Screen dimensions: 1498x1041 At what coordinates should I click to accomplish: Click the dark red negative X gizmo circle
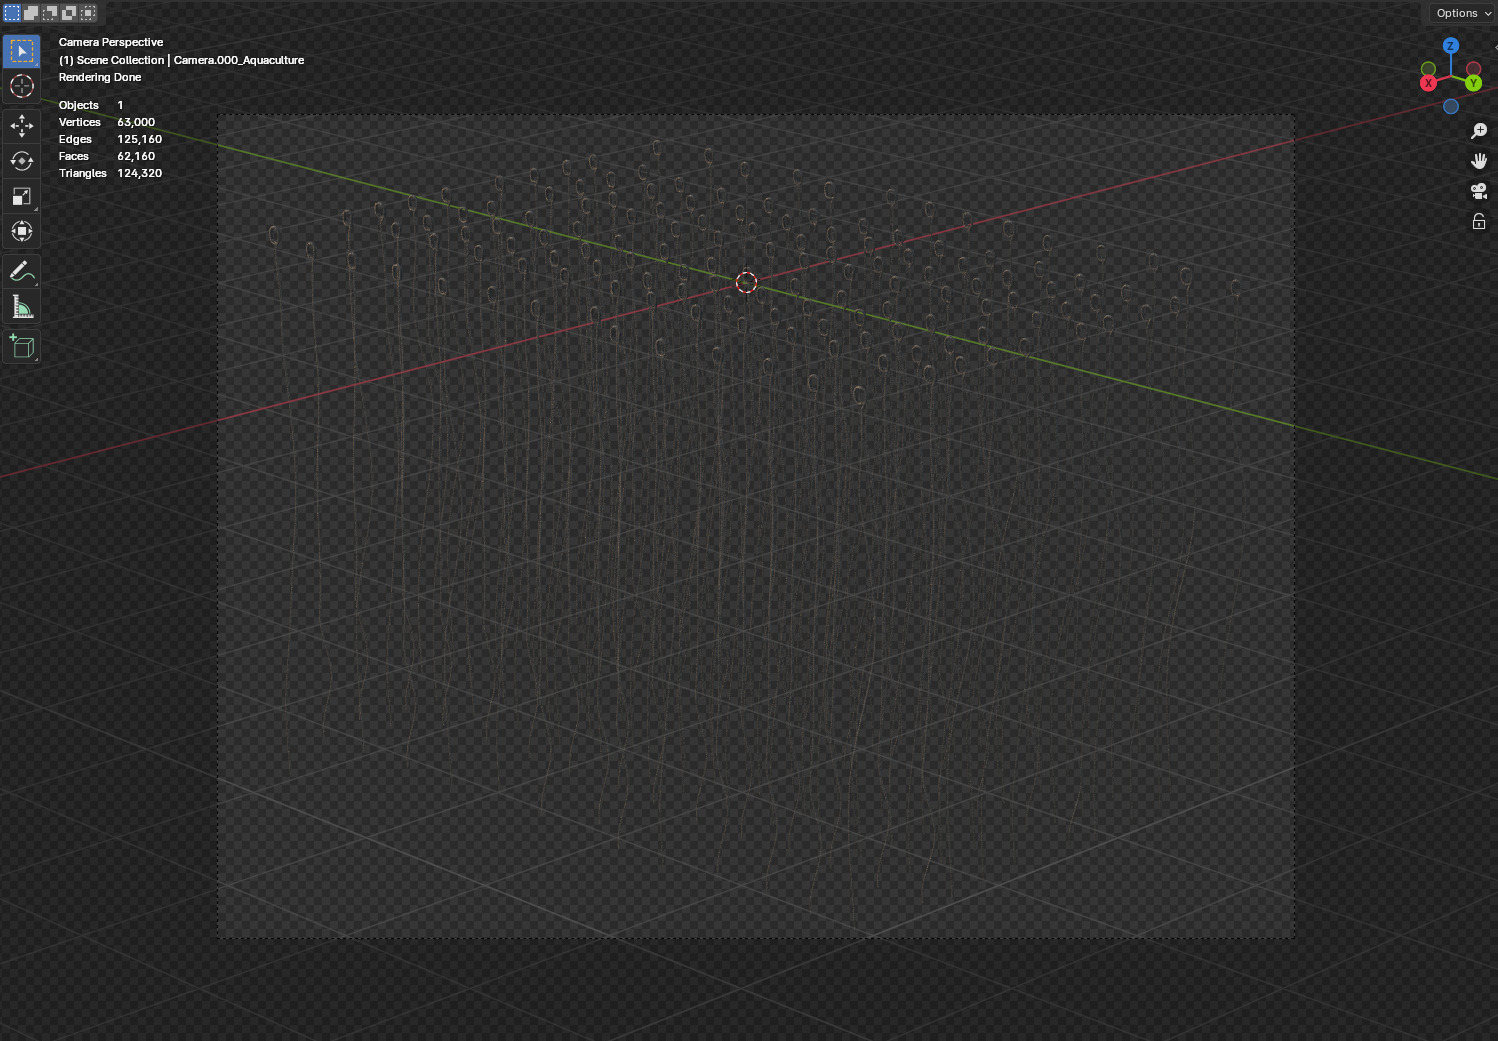click(x=1474, y=69)
